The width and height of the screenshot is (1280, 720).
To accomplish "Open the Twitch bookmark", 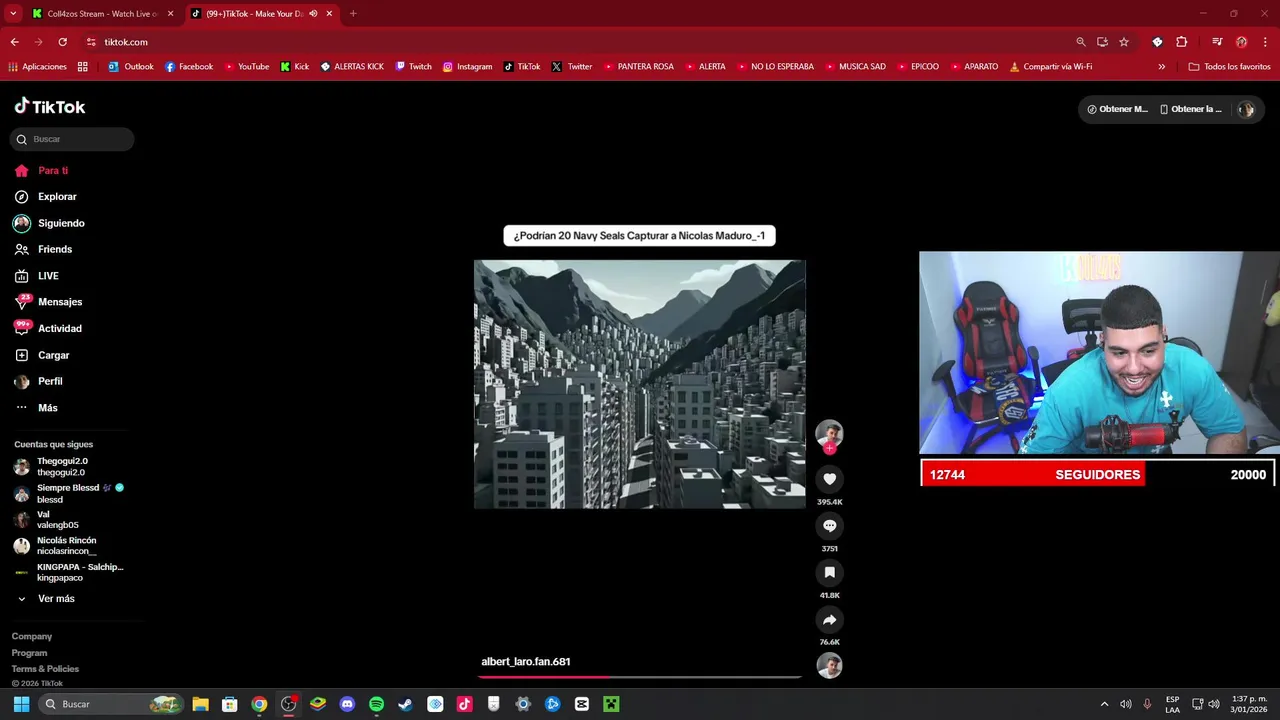I will 414,67.
